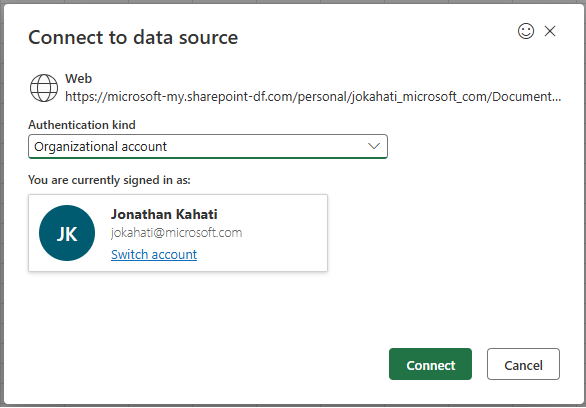This screenshot has width=586, height=408.
Task: Click the Jonathan Kahati name text
Action: point(164,214)
